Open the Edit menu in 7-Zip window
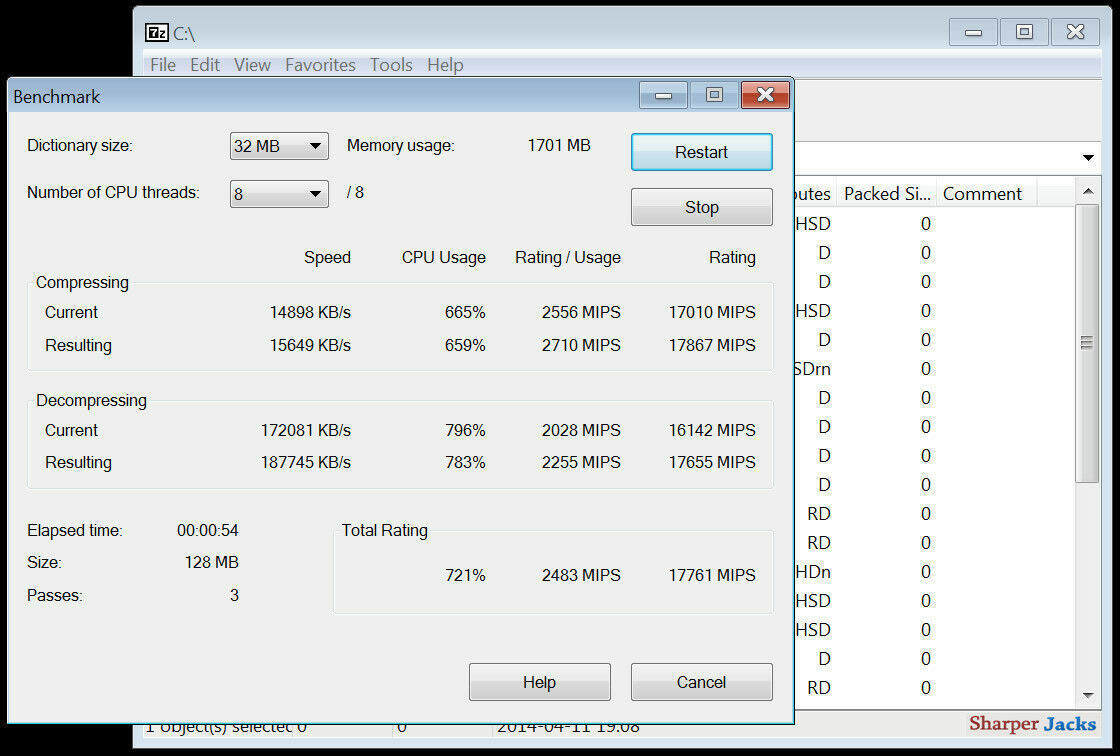The width and height of the screenshot is (1120, 756). click(205, 65)
